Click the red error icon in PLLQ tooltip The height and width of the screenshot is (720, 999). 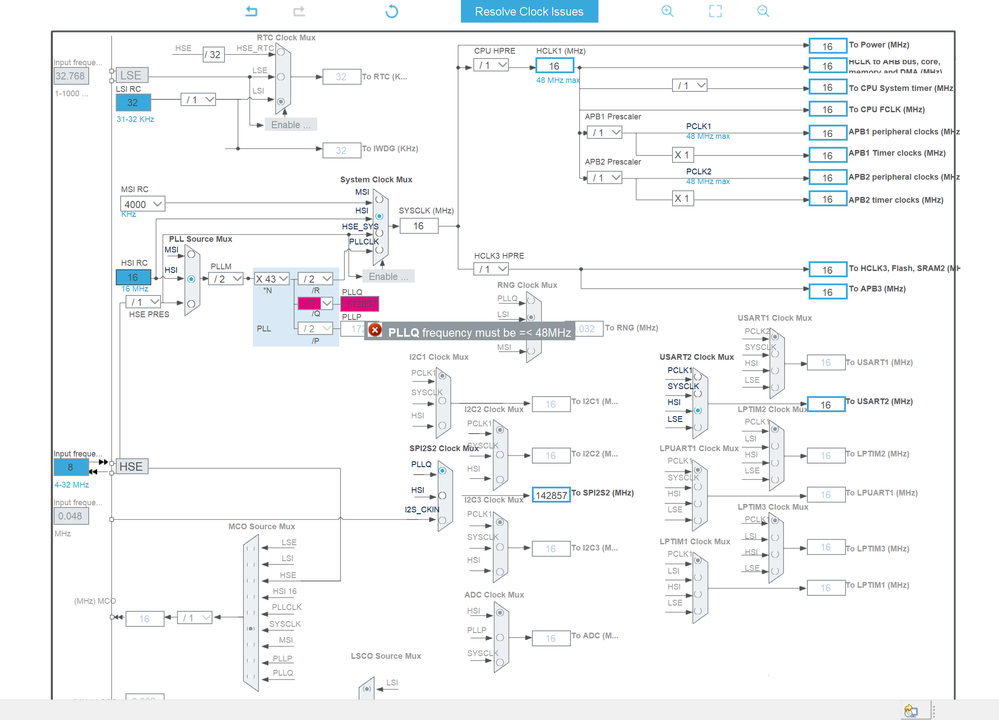click(x=375, y=330)
